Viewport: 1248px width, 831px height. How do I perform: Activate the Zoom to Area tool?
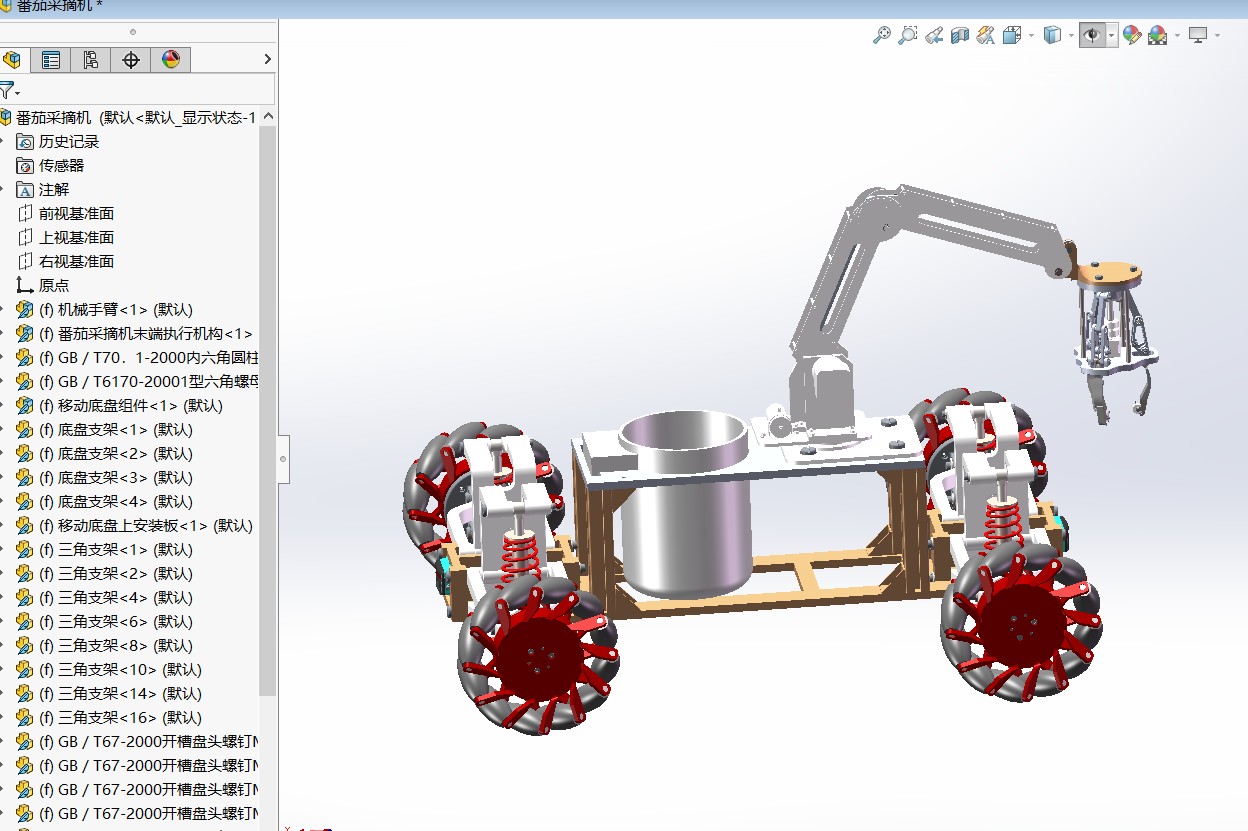pyautogui.click(x=907, y=36)
